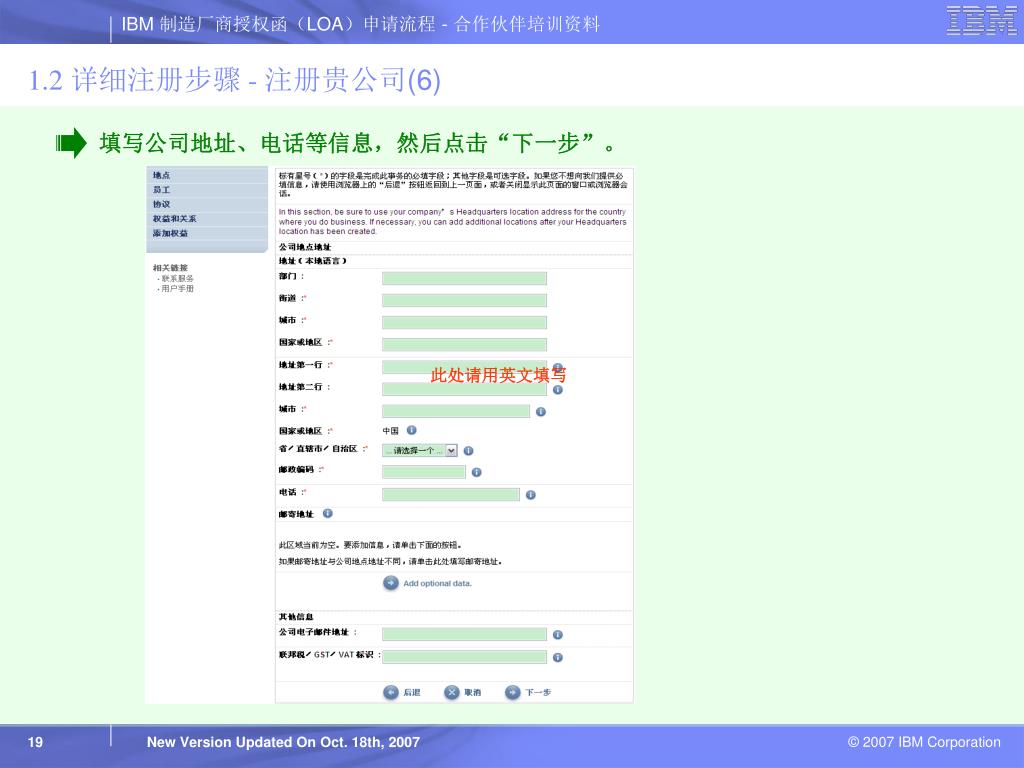Click the 取消 text button
This screenshot has width=1024, height=768.
pos(473,692)
